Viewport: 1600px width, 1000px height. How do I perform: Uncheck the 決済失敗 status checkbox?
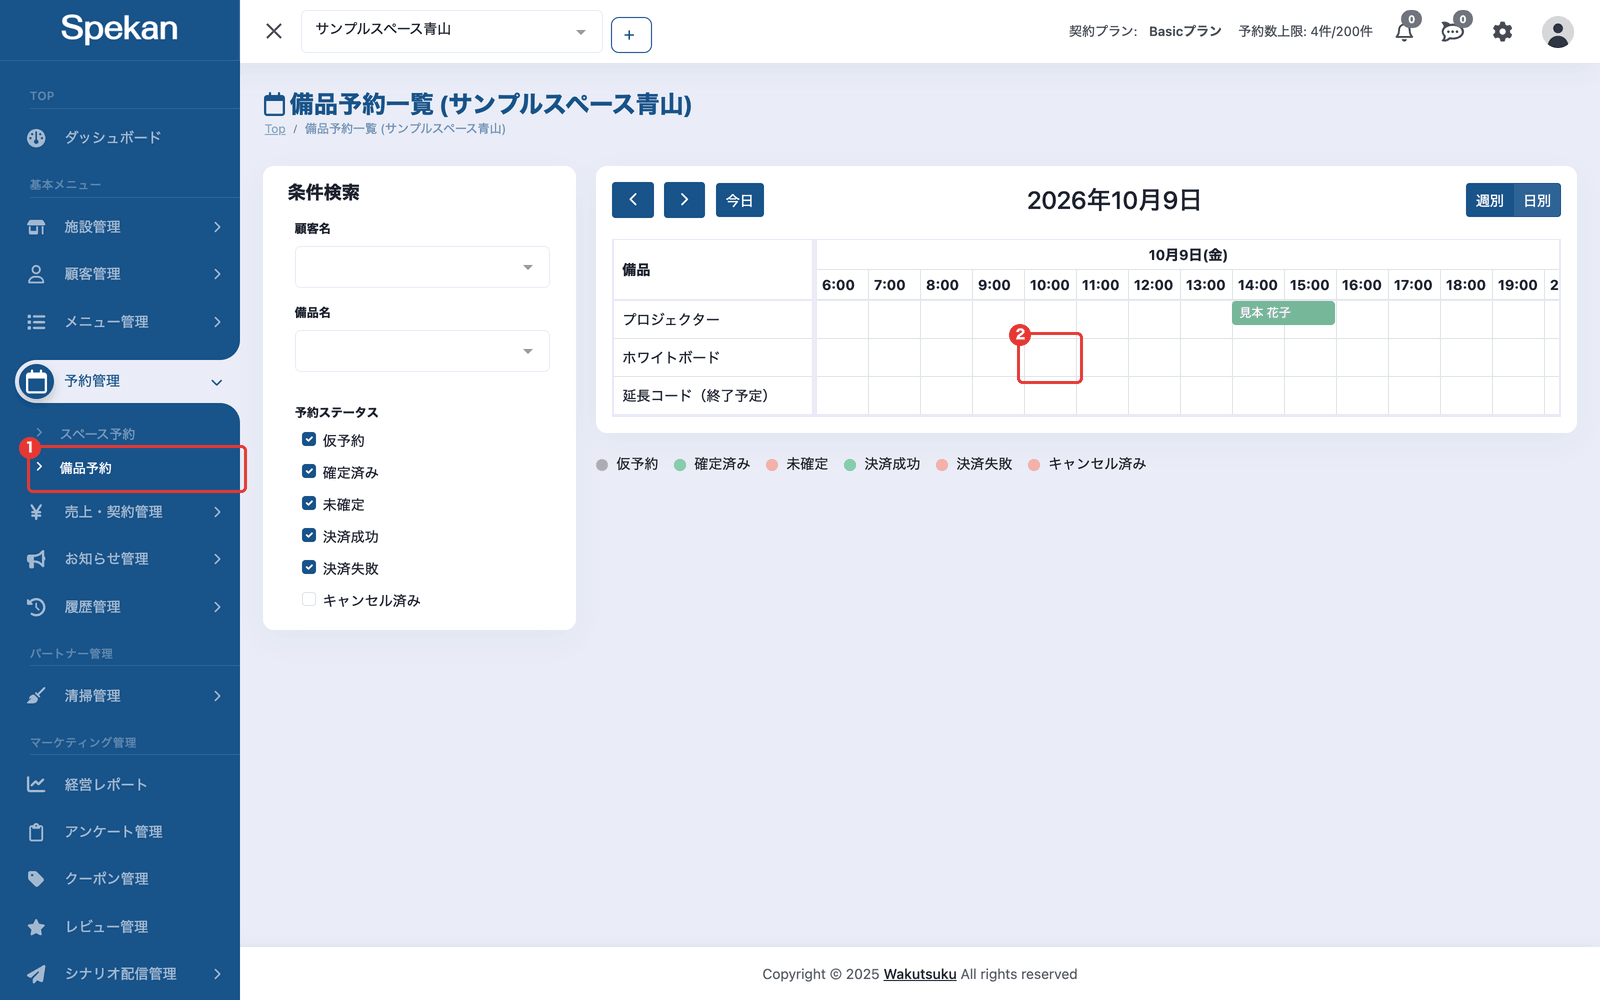(x=309, y=567)
